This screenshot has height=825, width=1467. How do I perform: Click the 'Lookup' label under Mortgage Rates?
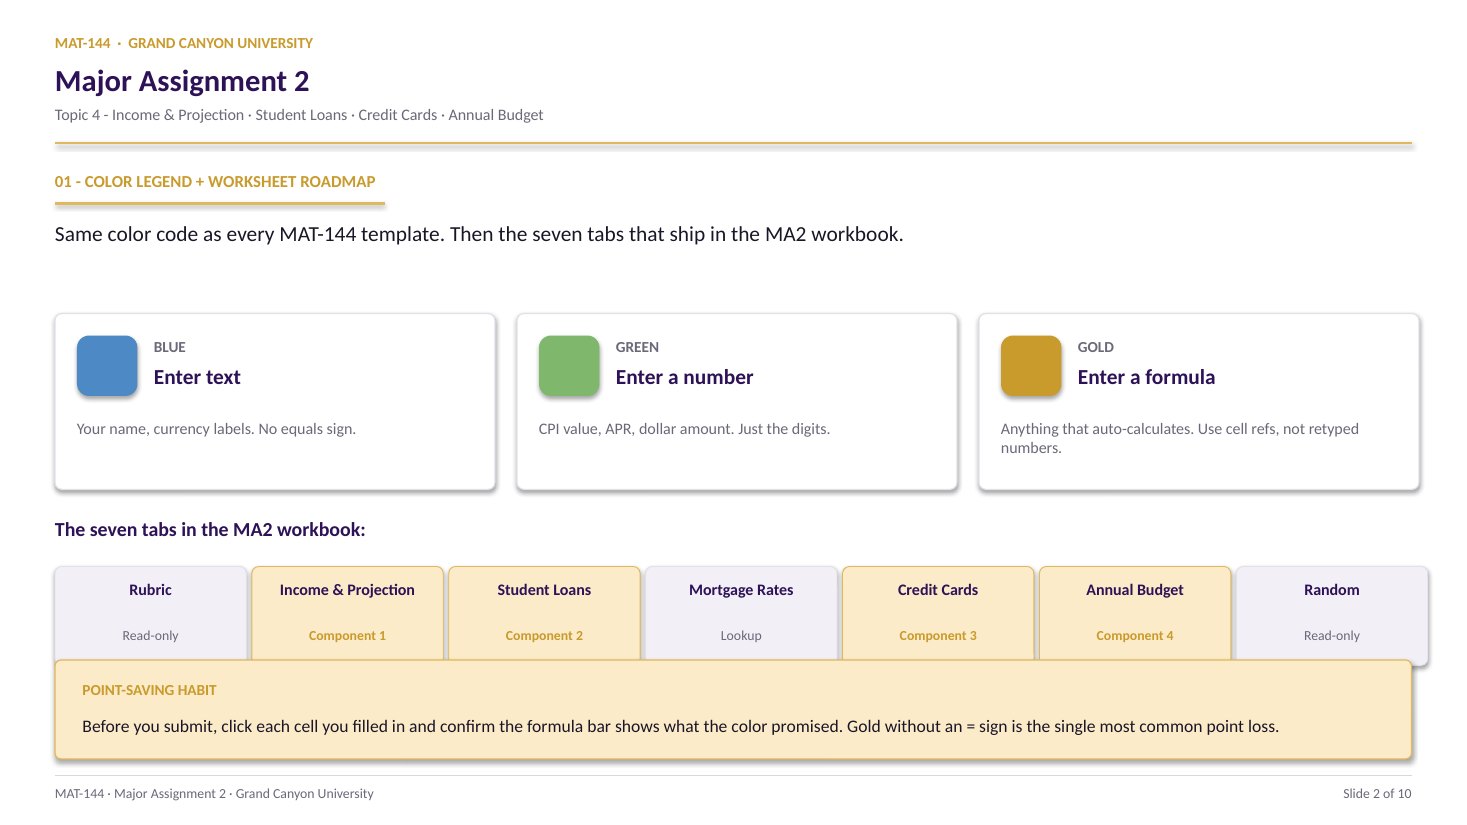coord(741,635)
